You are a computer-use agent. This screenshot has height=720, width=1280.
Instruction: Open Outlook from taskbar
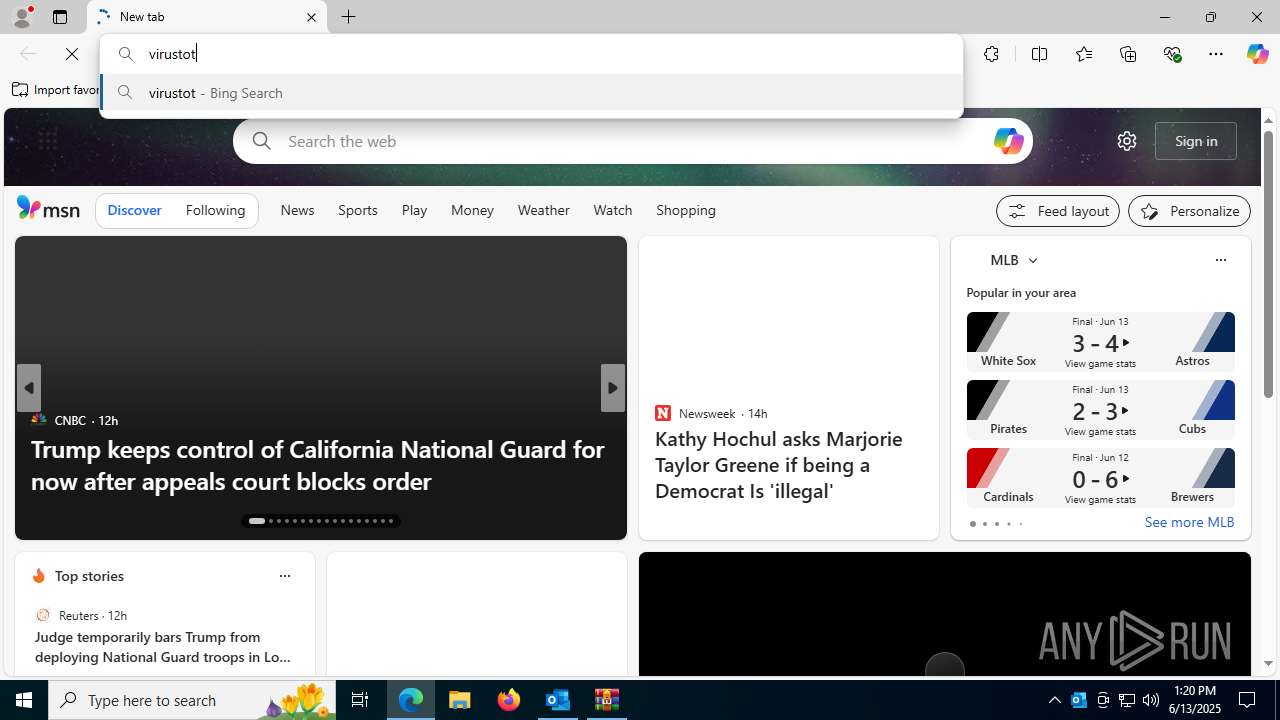point(558,700)
